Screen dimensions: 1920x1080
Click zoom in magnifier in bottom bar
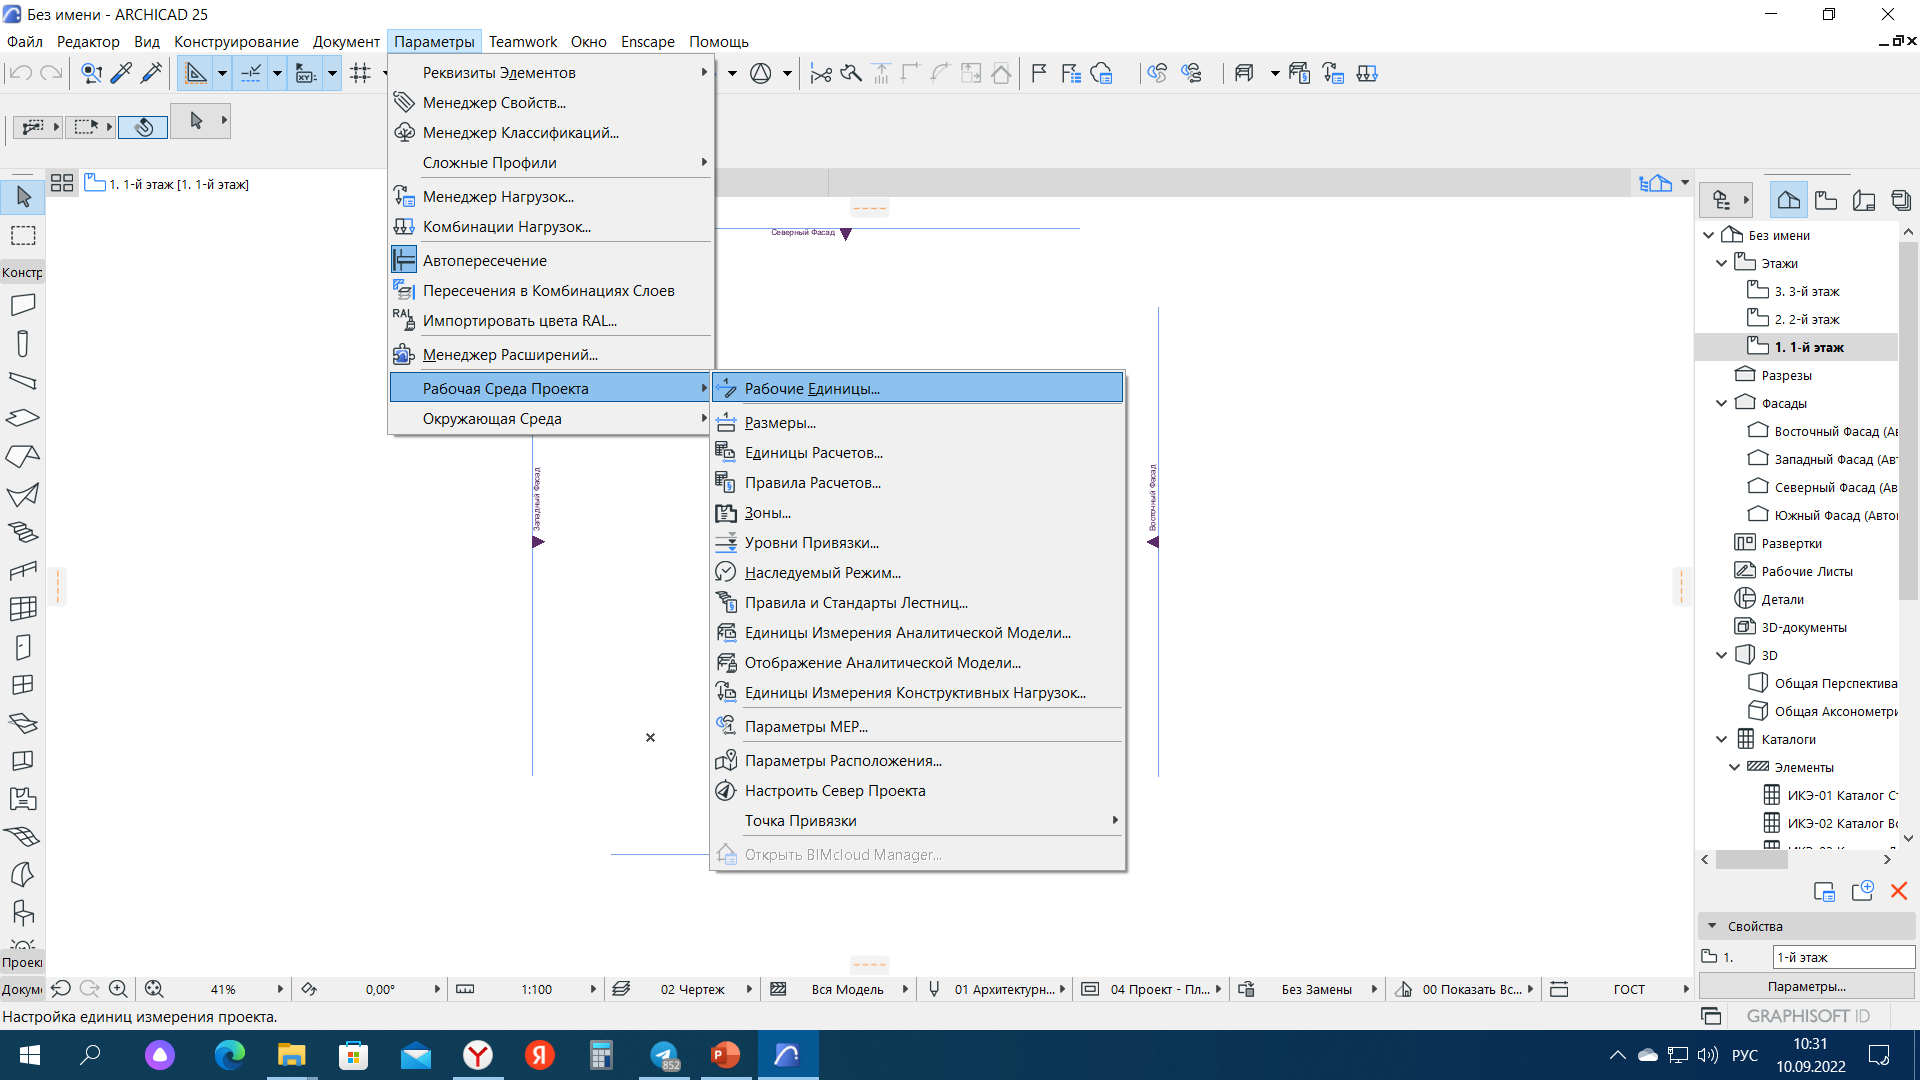118,989
